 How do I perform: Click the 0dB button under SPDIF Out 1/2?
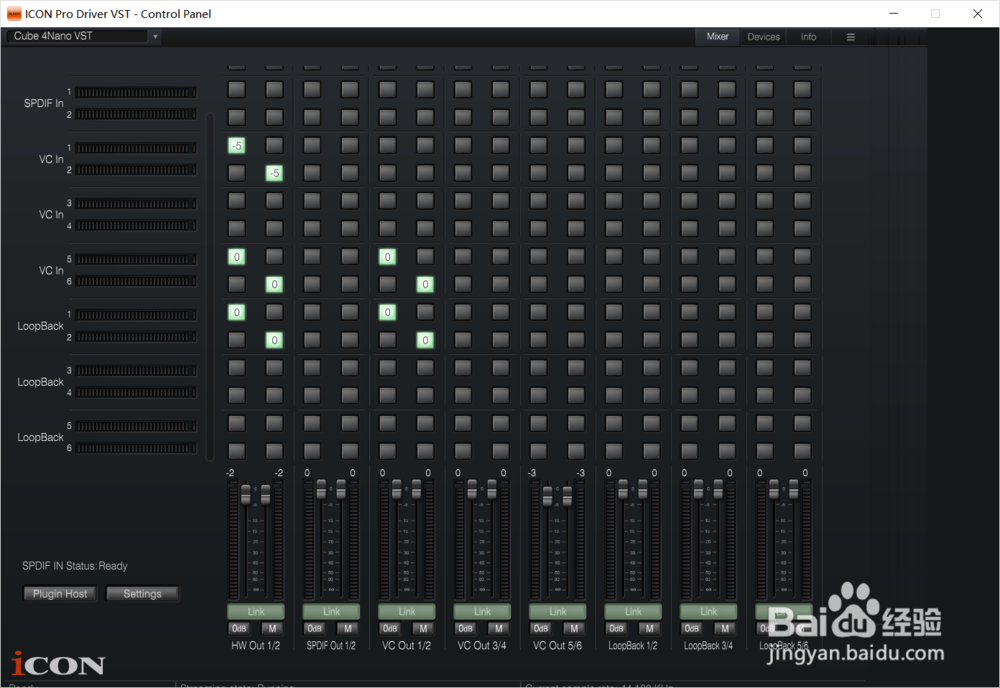point(314,629)
